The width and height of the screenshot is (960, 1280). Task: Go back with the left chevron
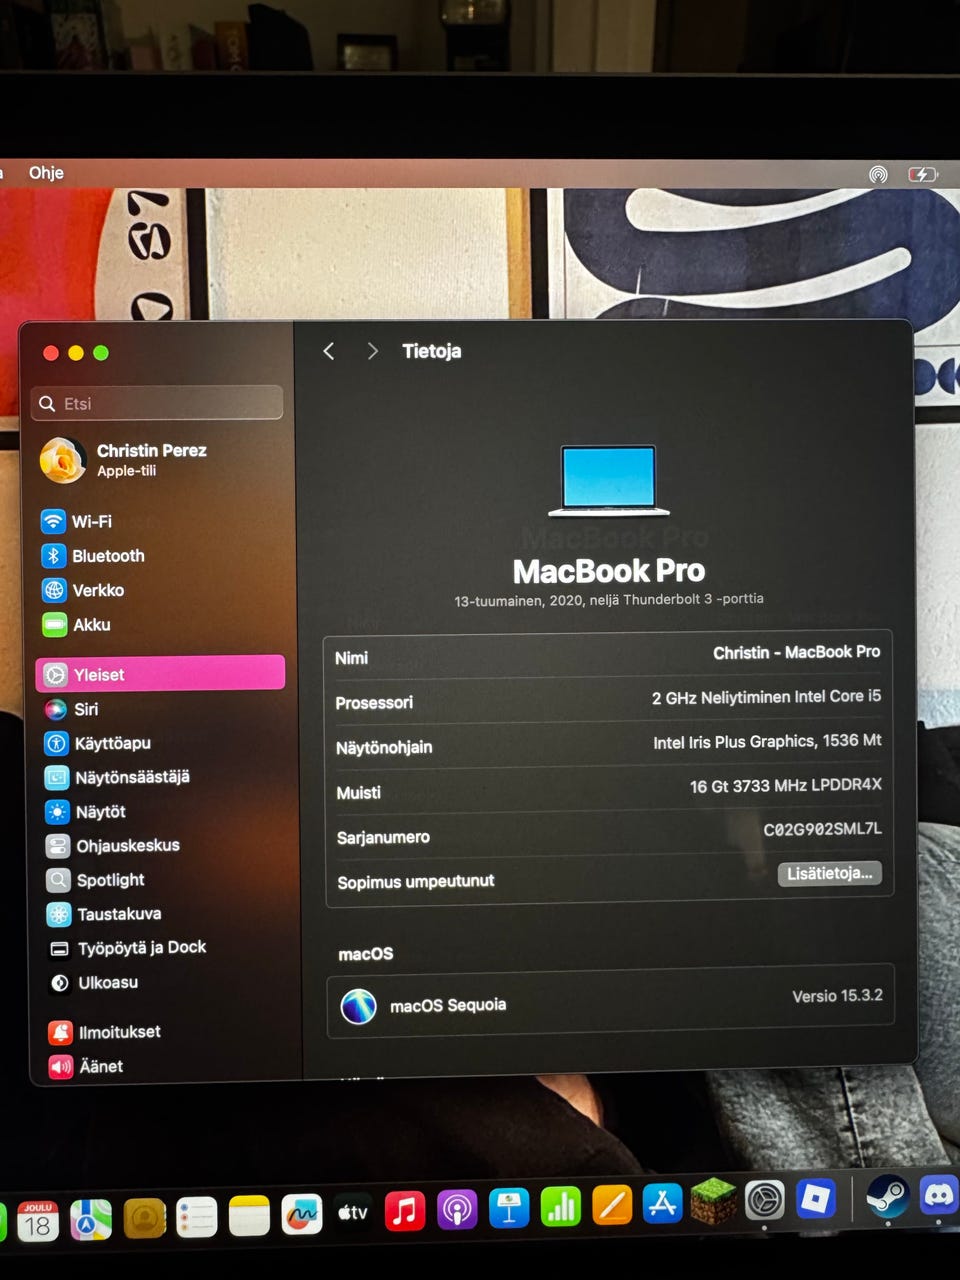coord(328,351)
